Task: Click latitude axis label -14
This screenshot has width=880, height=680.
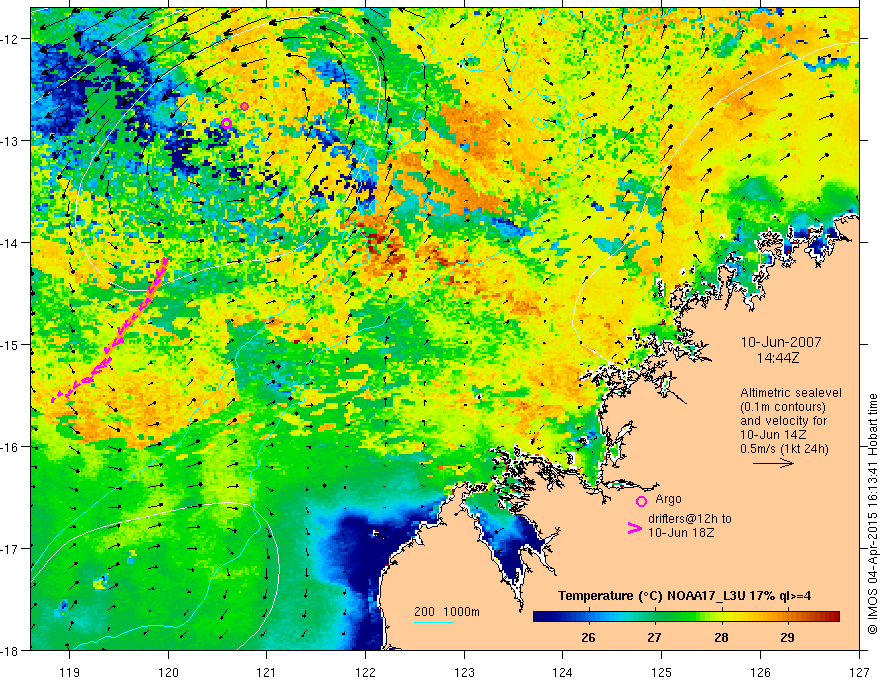Action: (10, 243)
